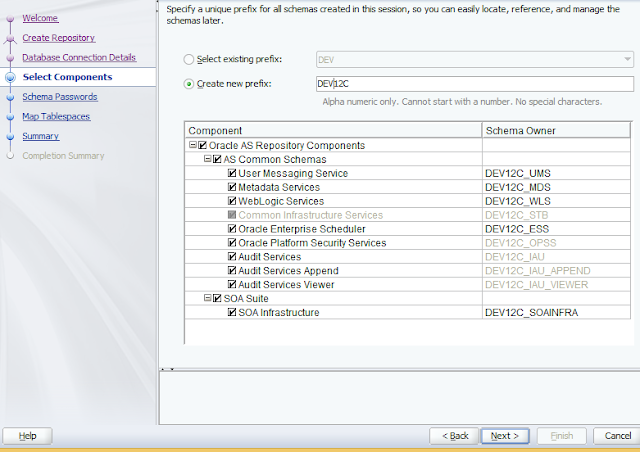Click the Select Components step bullet icon
The height and width of the screenshot is (452, 640).
click(x=11, y=77)
